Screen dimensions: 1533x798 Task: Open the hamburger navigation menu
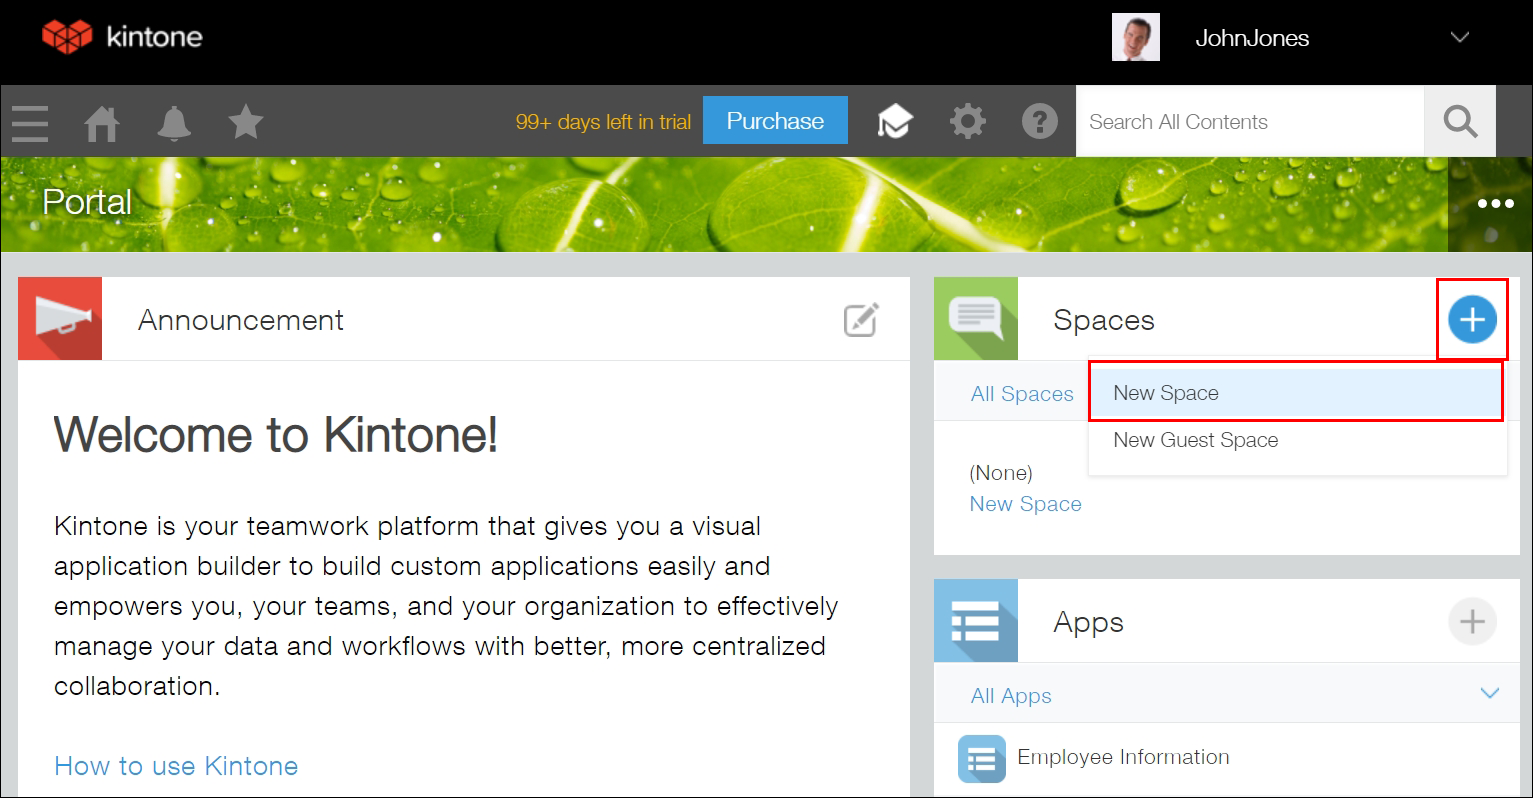coord(30,122)
